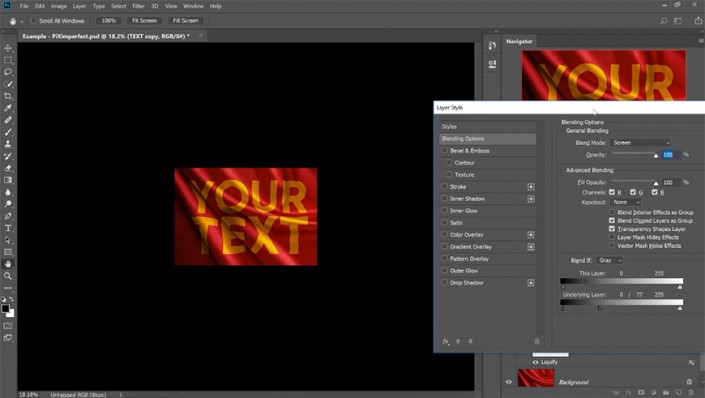
Task: Select the Eraser tool
Action: [8, 168]
